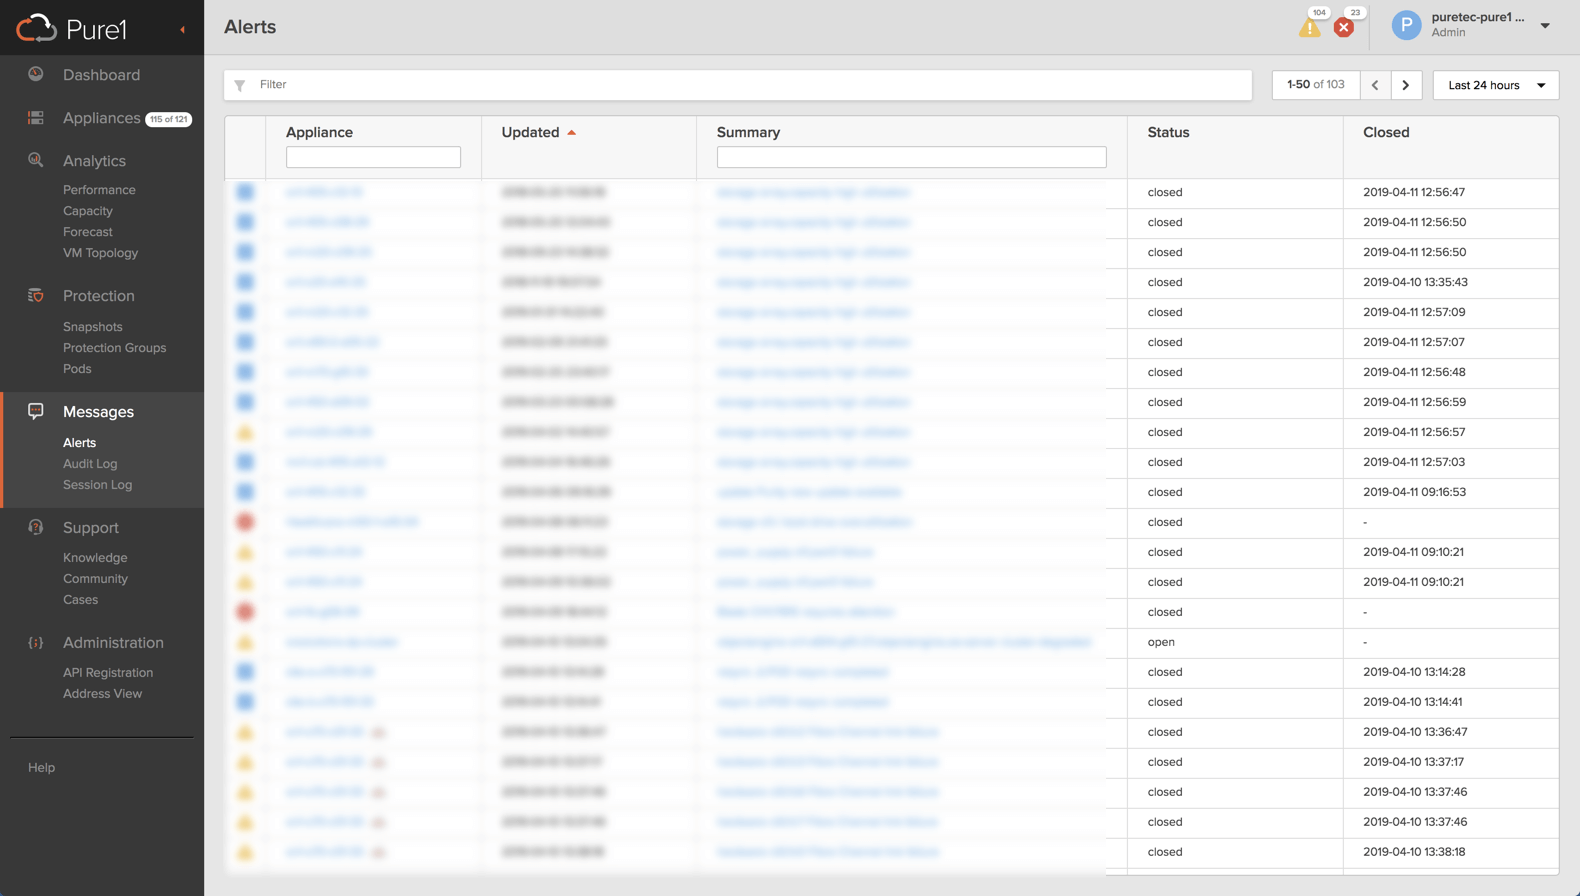
Task: Click the filter funnel icon
Action: tap(240, 85)
